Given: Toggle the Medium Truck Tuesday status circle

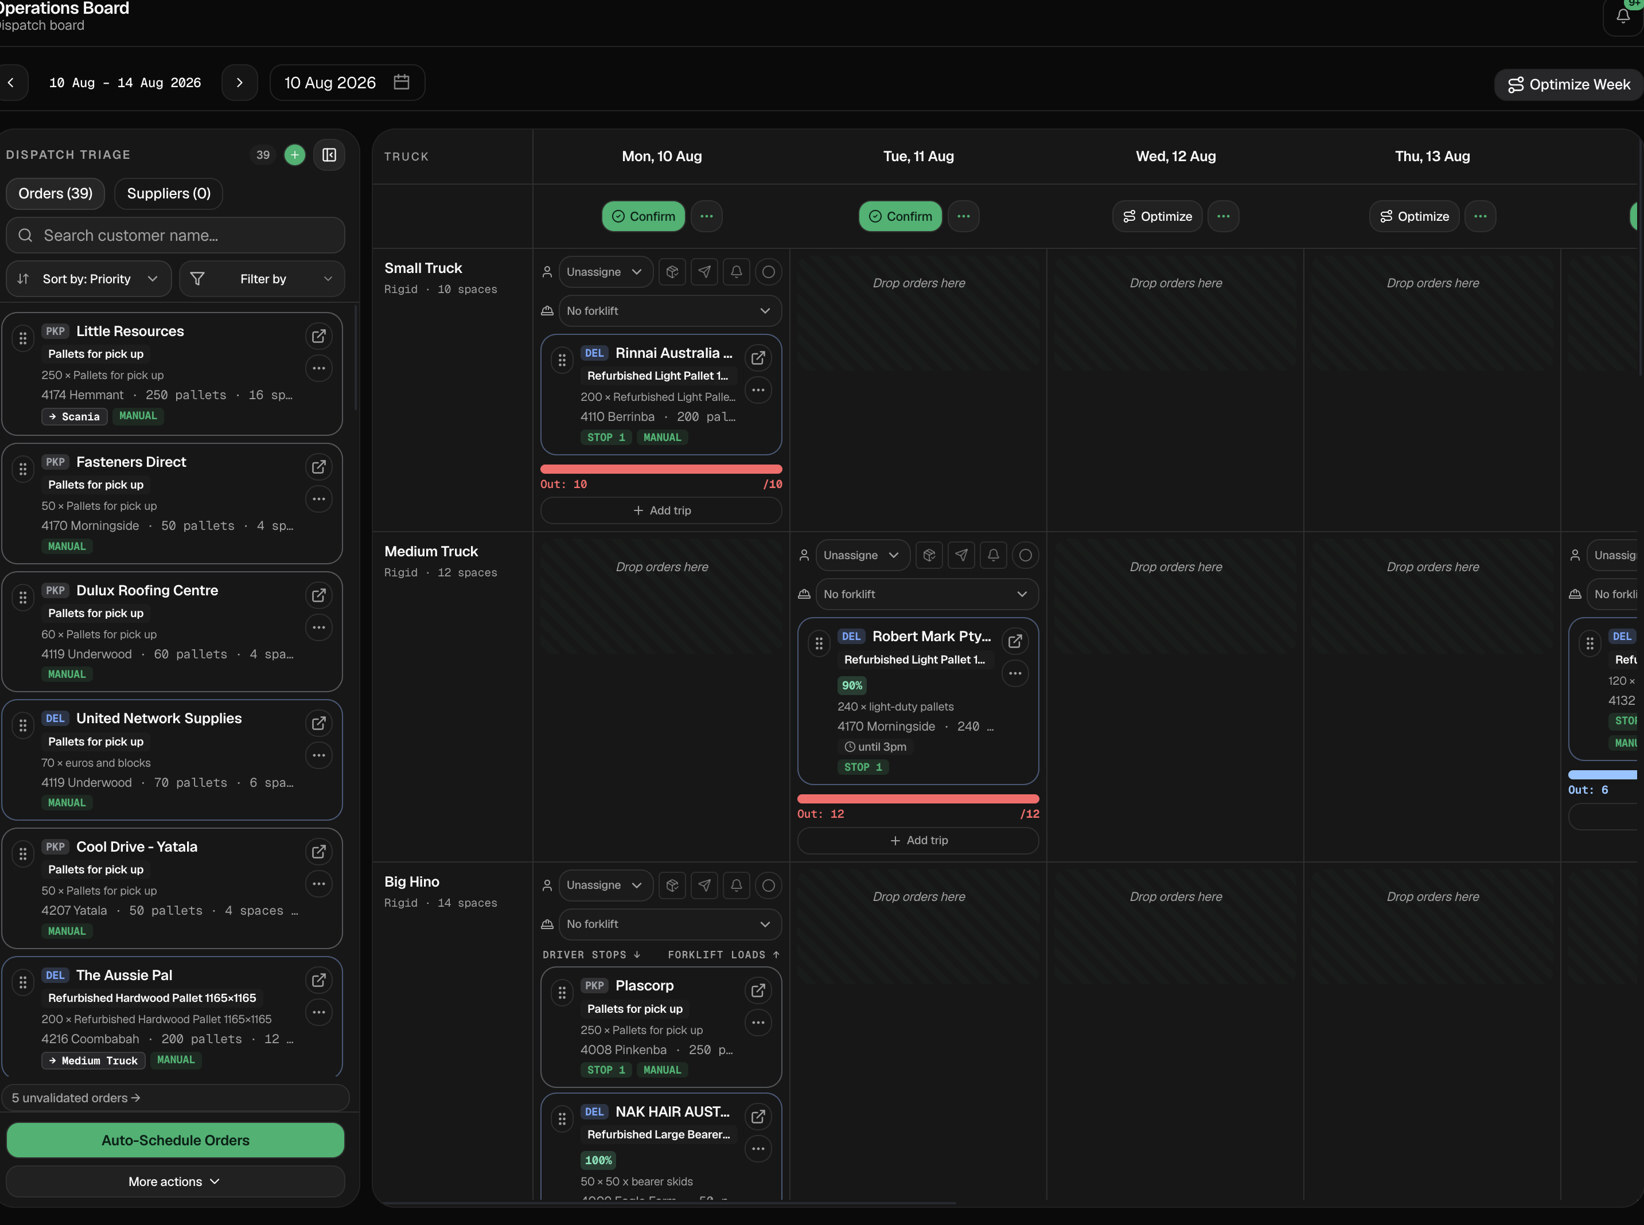Looking at the screenshot, I should pos(1025,555).
